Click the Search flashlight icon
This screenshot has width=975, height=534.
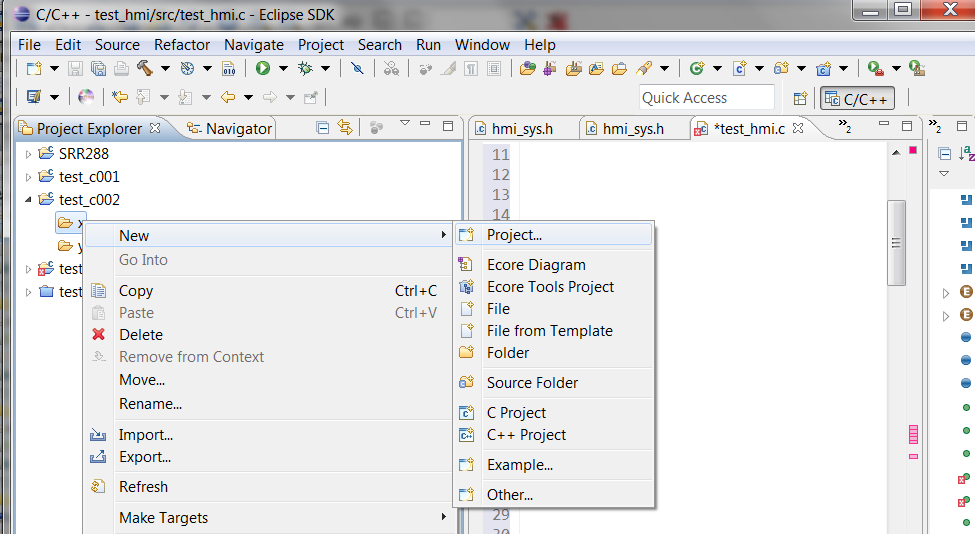pos(644,68)
